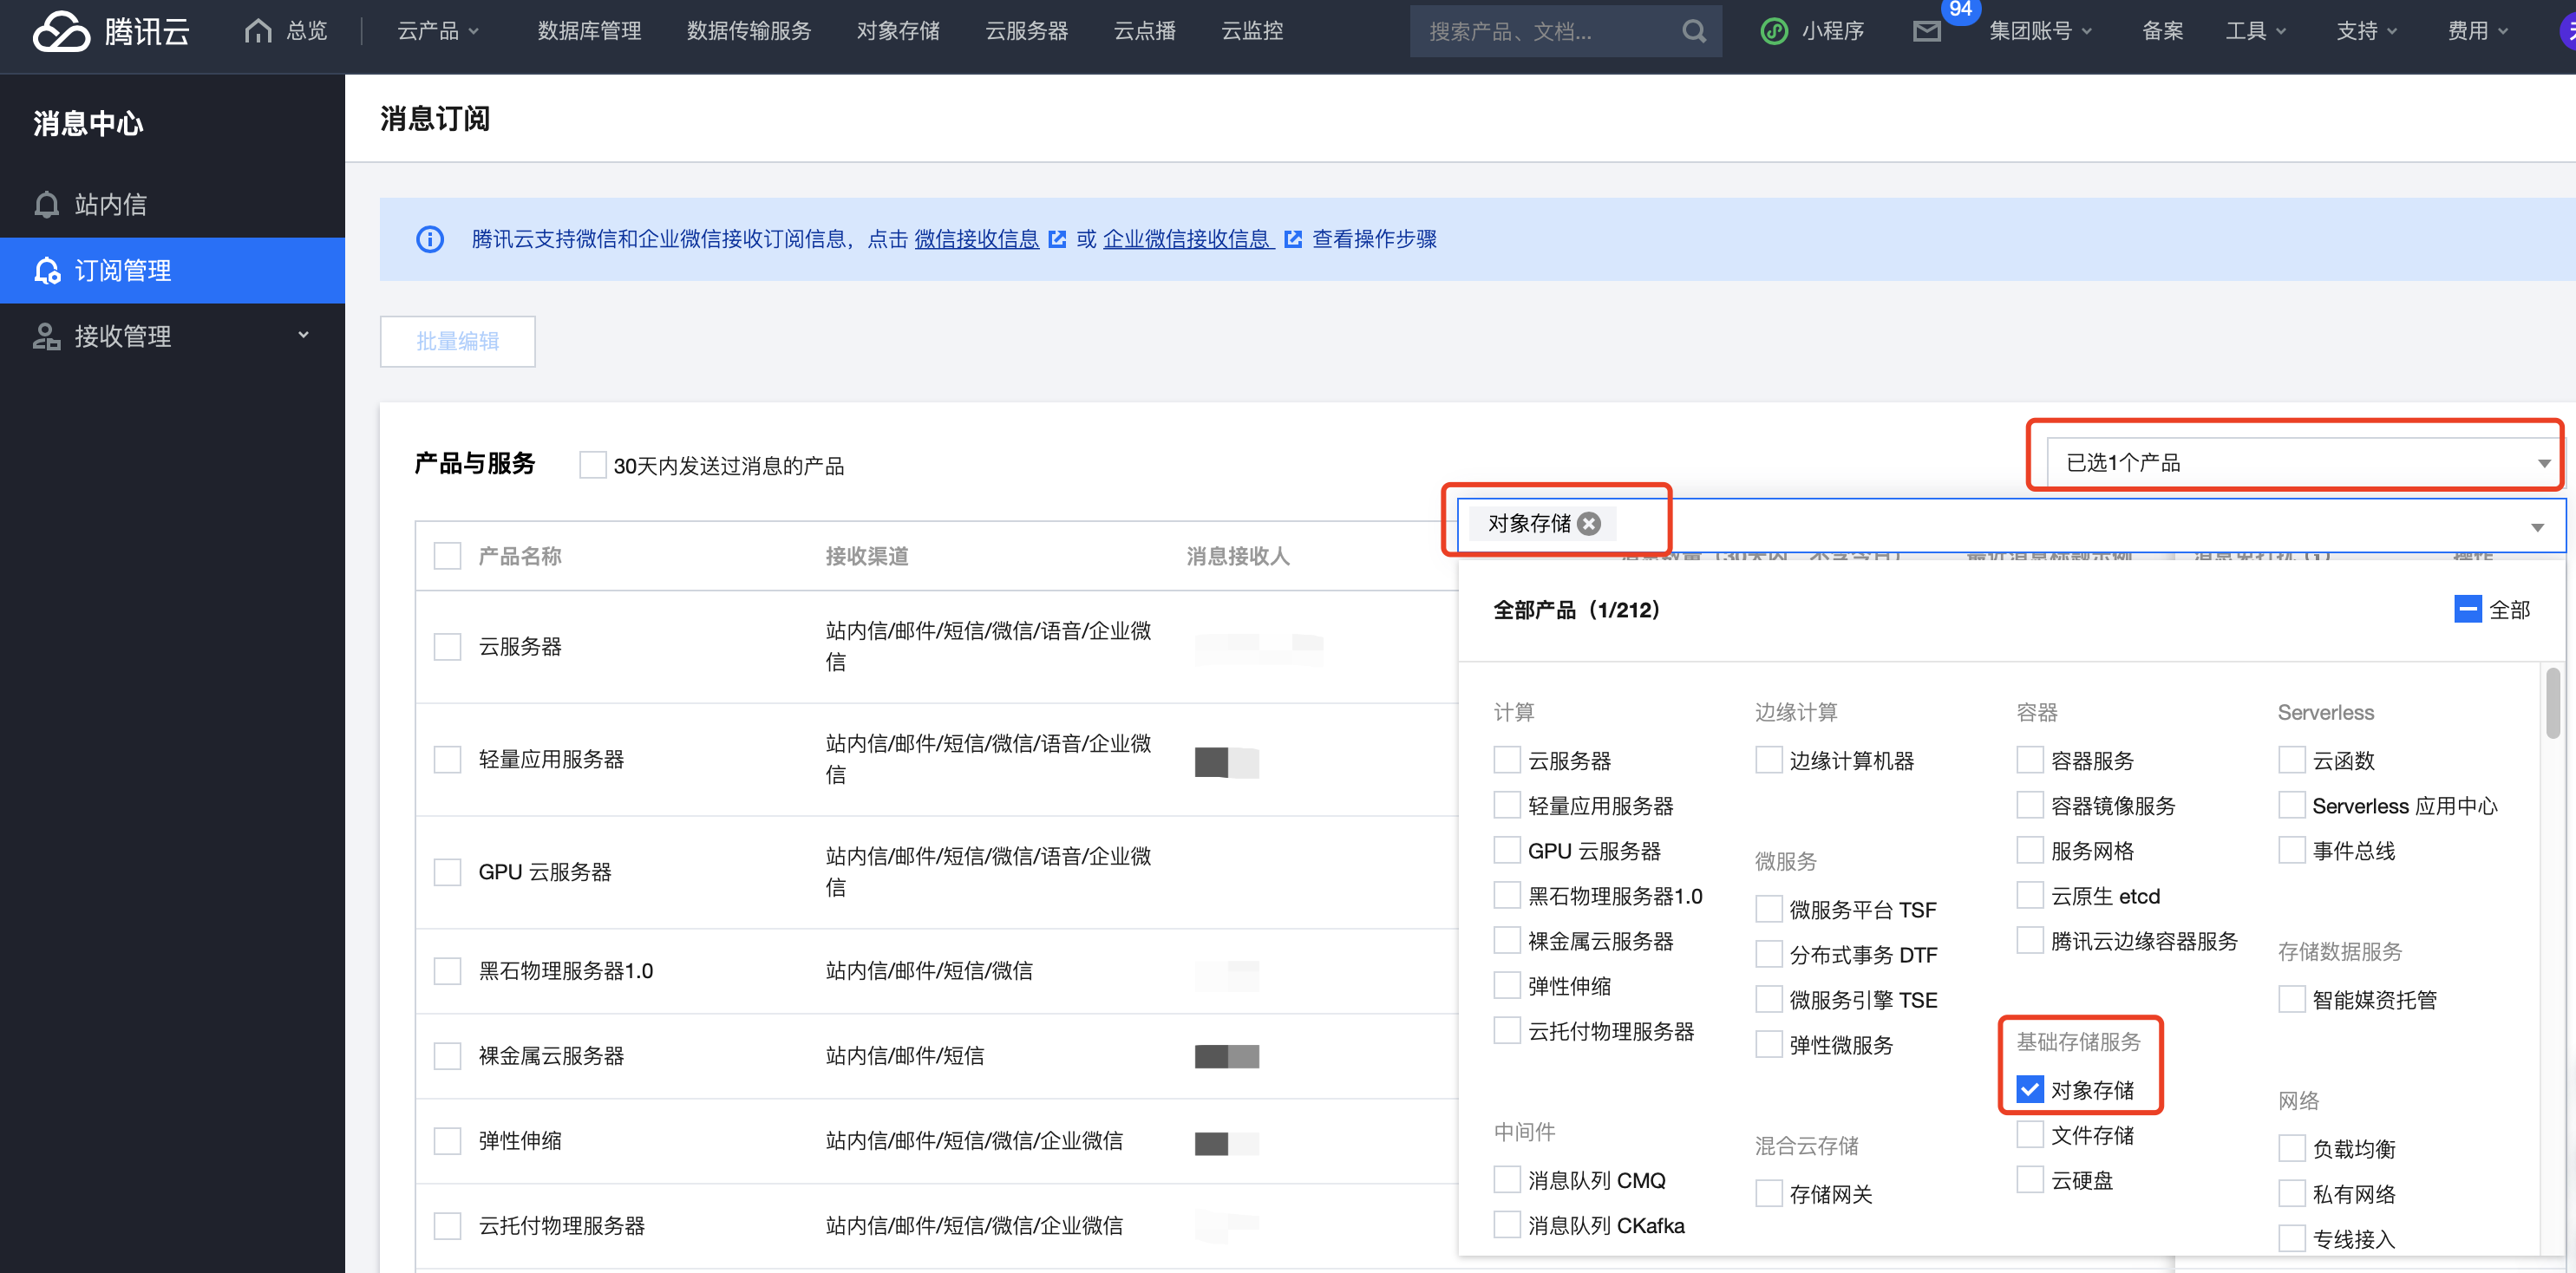The width and height of the screenshot is (2576, 1273).
Task: Collapse the 对象存储 tag select arrow
Action: click(x=2536, y=527)
